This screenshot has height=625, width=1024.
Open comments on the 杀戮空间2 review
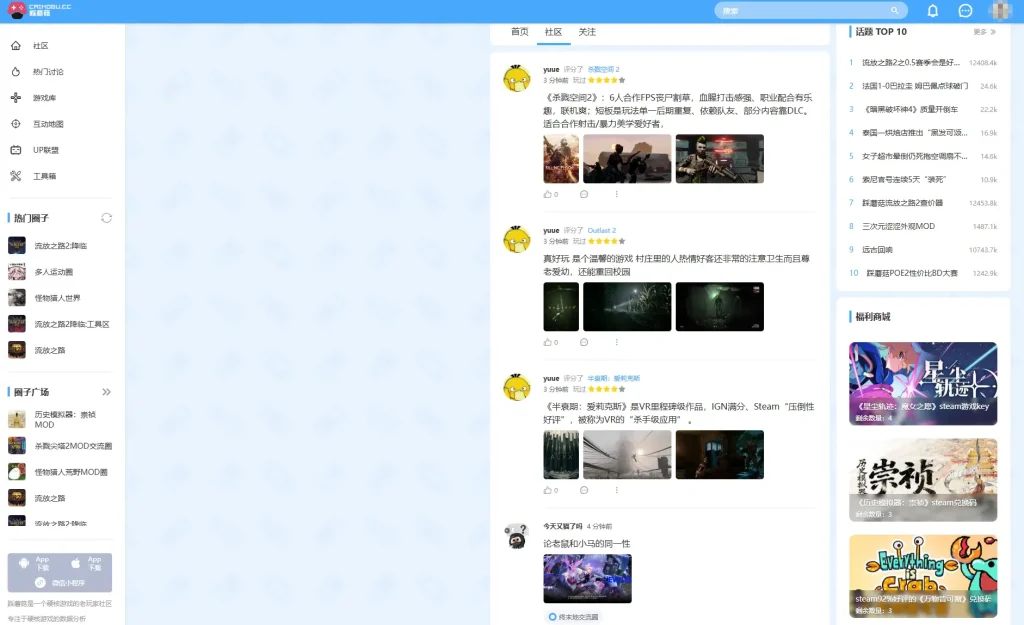tap(584, 194)
